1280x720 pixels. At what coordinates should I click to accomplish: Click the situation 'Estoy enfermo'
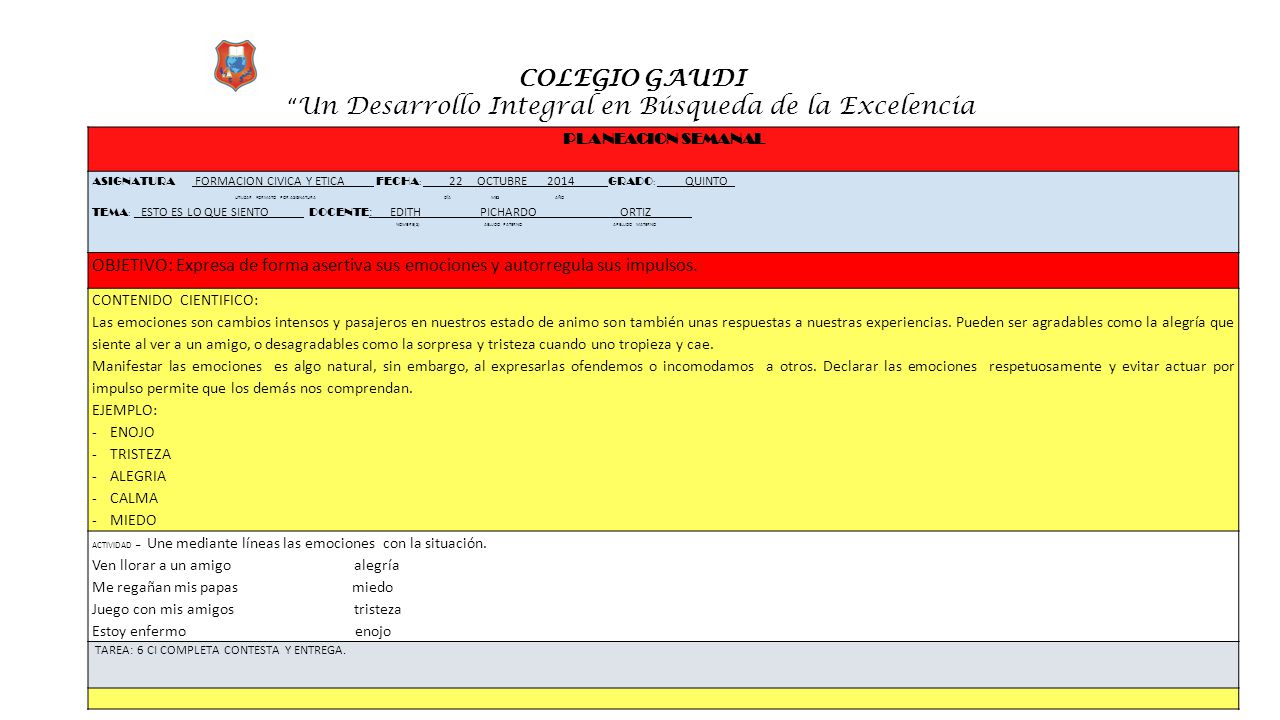(x=139, y=631)
